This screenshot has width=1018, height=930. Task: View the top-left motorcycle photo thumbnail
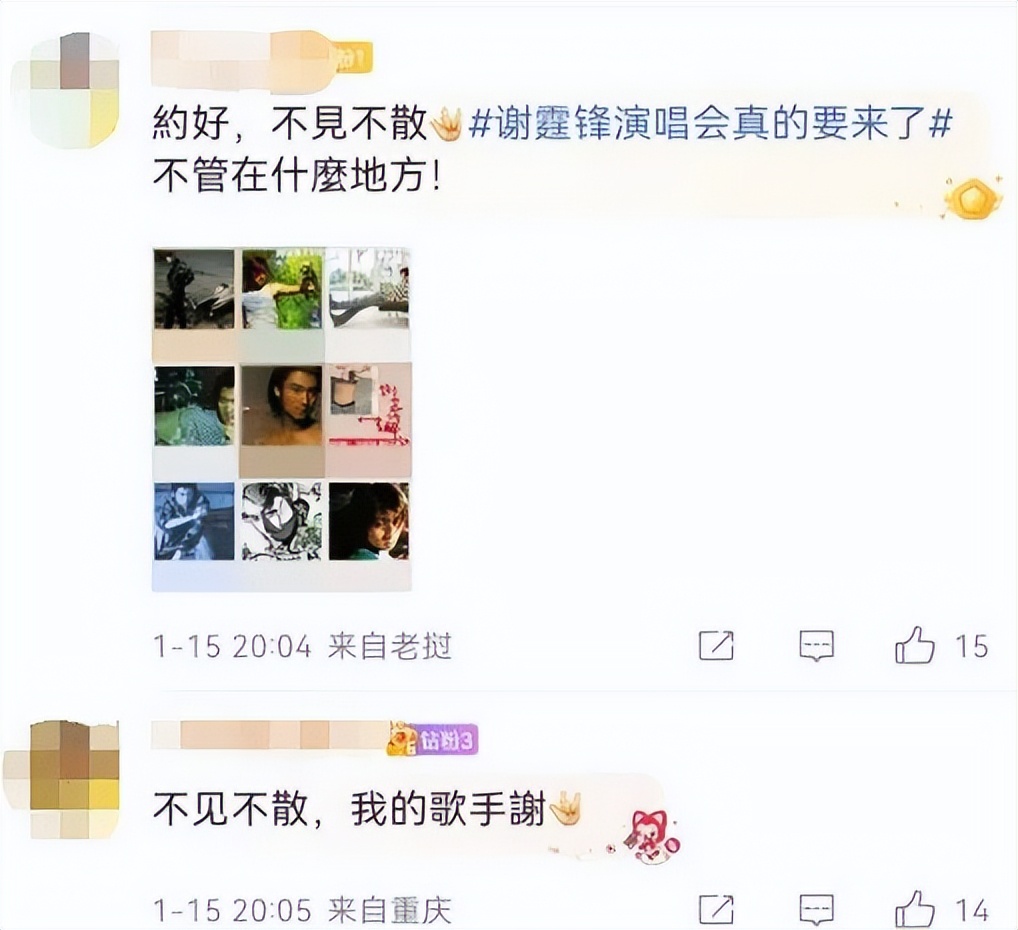click(194, 290)
